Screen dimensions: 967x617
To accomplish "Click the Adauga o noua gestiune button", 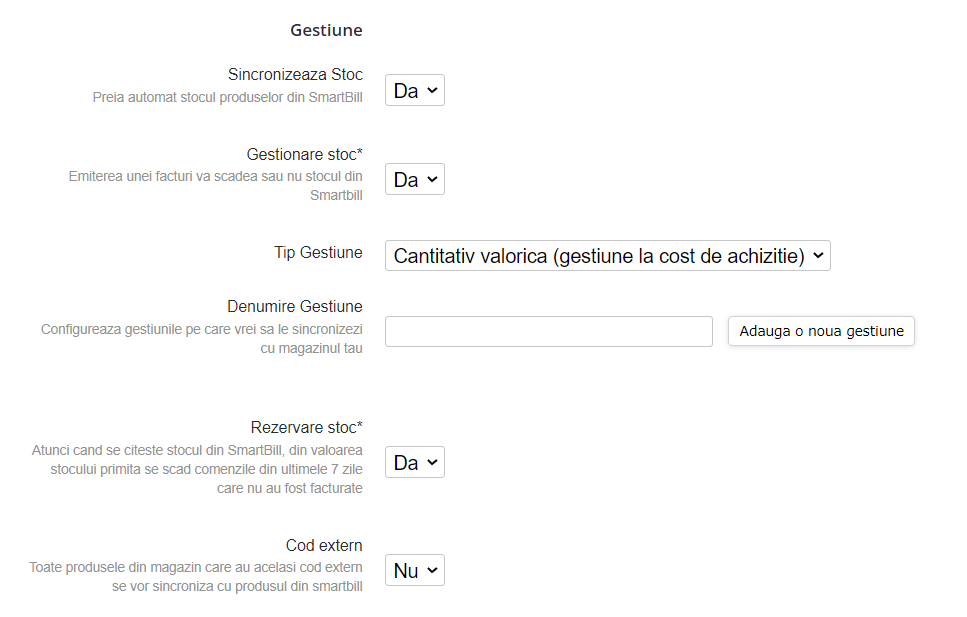I will 820,331.
